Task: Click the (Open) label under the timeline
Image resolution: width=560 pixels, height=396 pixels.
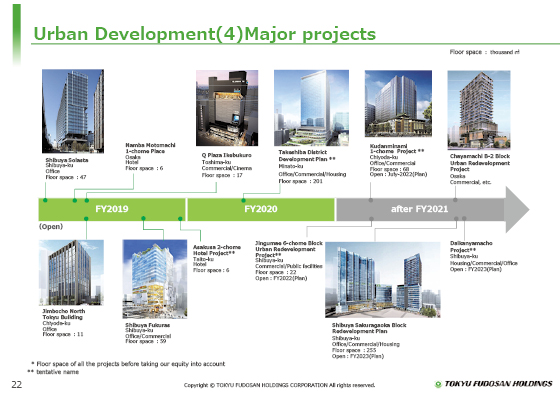Action: (51, 227)
